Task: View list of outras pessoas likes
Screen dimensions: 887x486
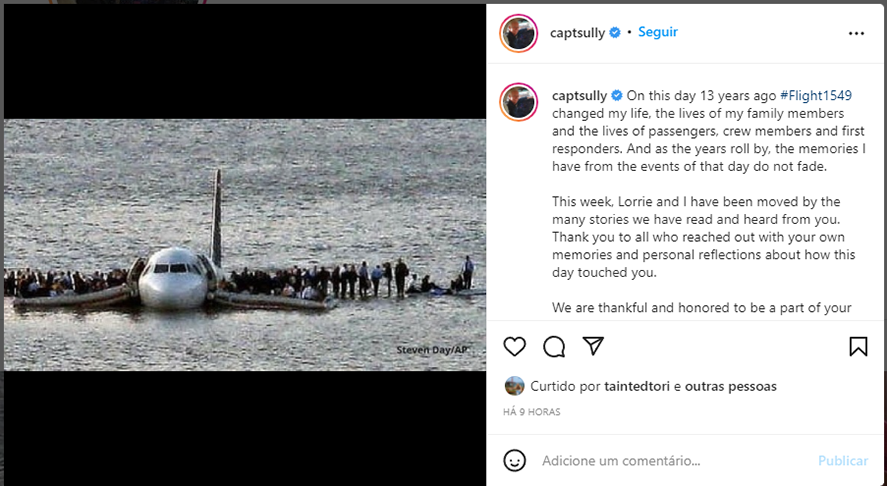Action: click(730, 386)
